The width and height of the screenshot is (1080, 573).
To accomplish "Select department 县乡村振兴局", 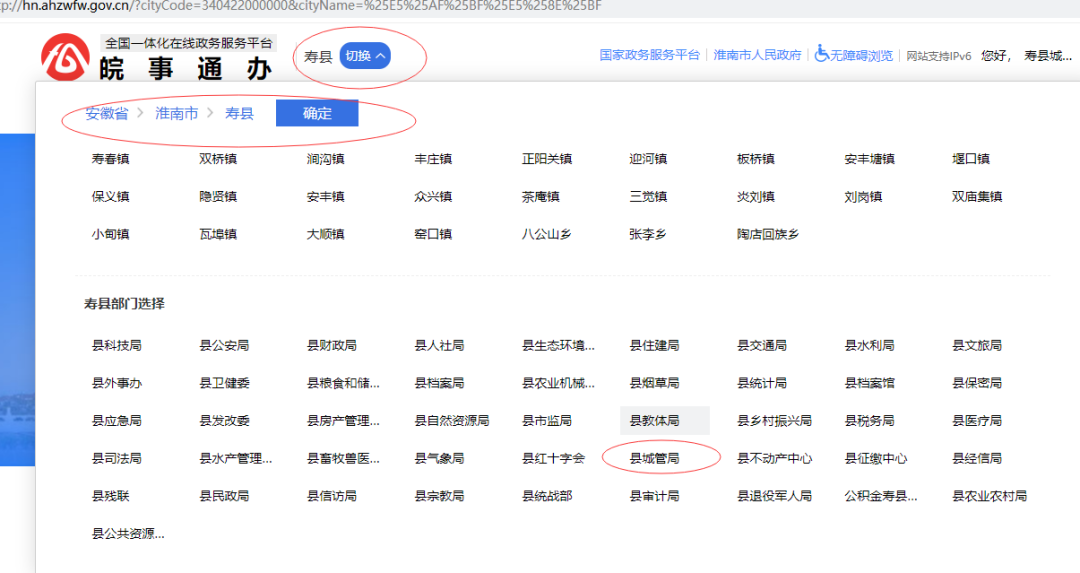I will (774, 421).
